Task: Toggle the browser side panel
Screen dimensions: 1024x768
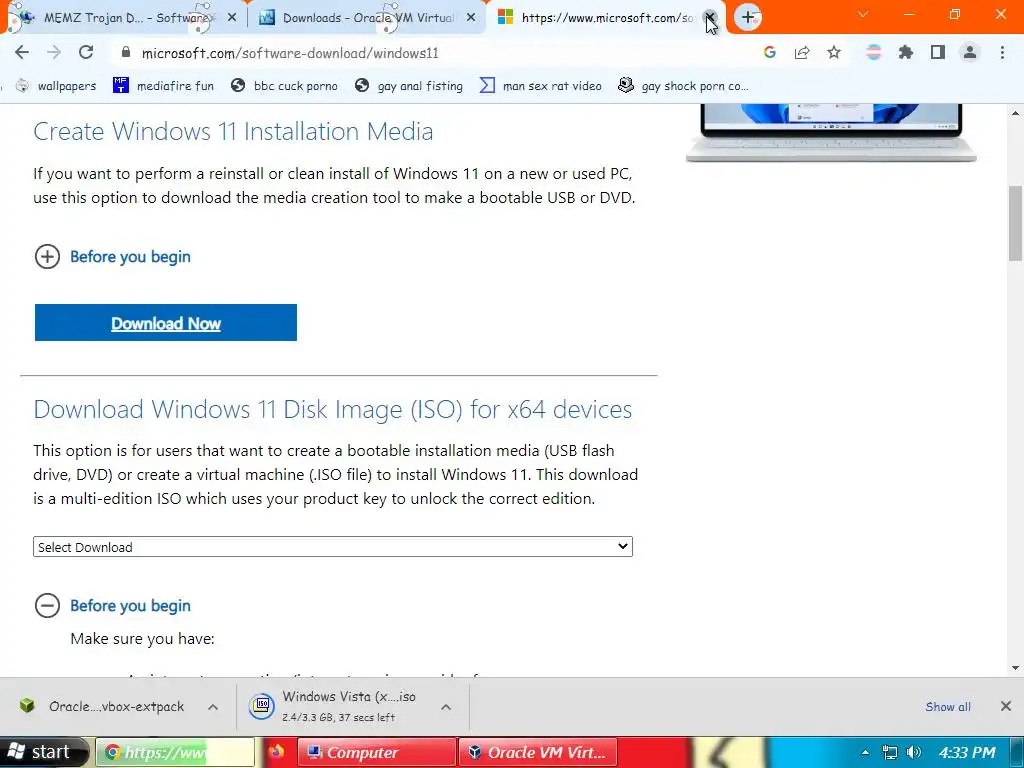Action: [x=938, y=53]
